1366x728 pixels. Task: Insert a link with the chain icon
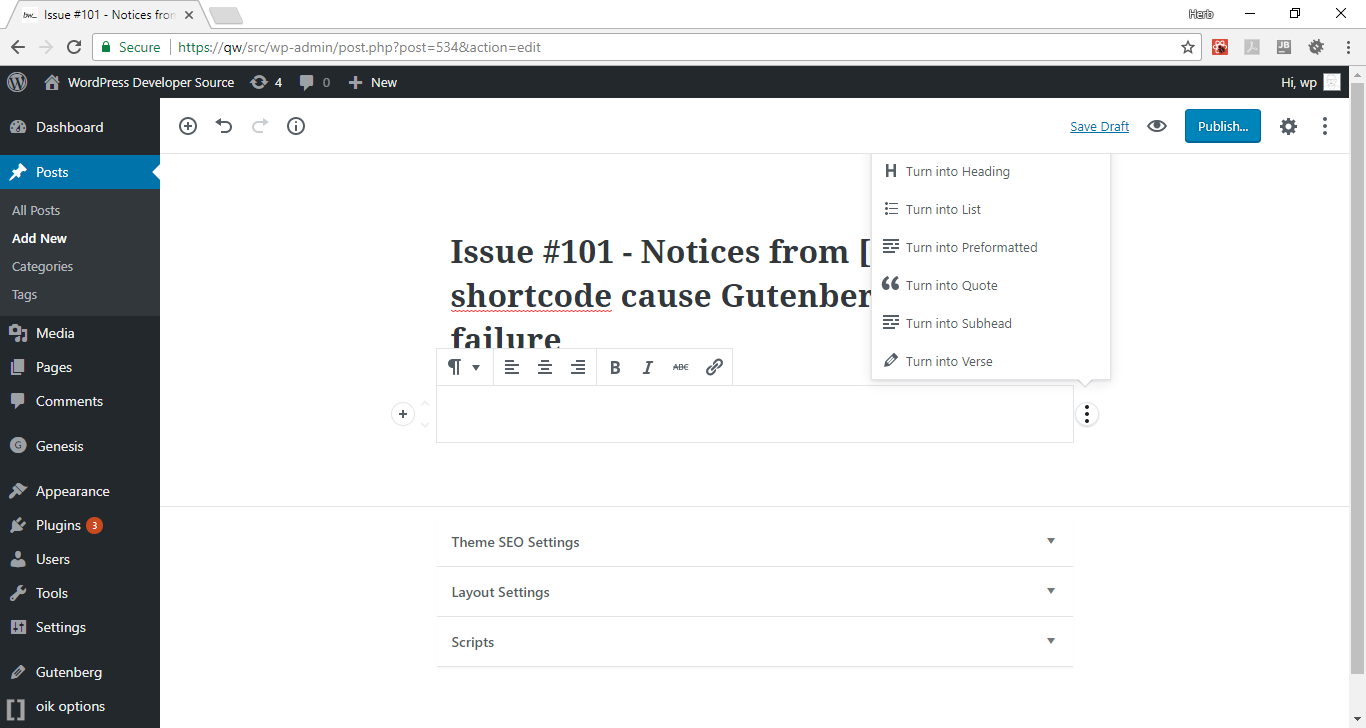(x=713, y=366)
